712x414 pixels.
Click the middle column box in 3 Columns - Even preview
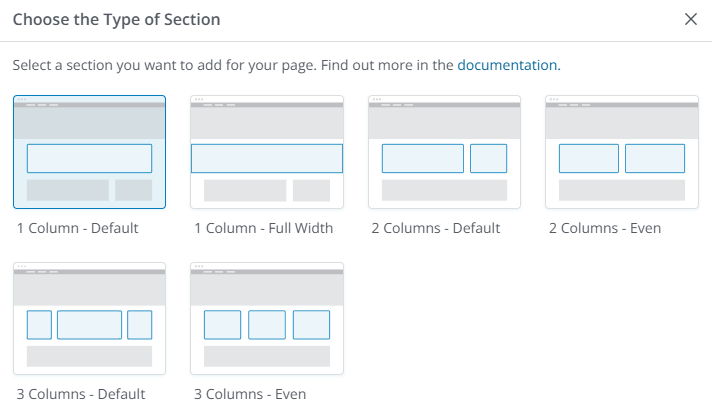[x=267, y=325]
